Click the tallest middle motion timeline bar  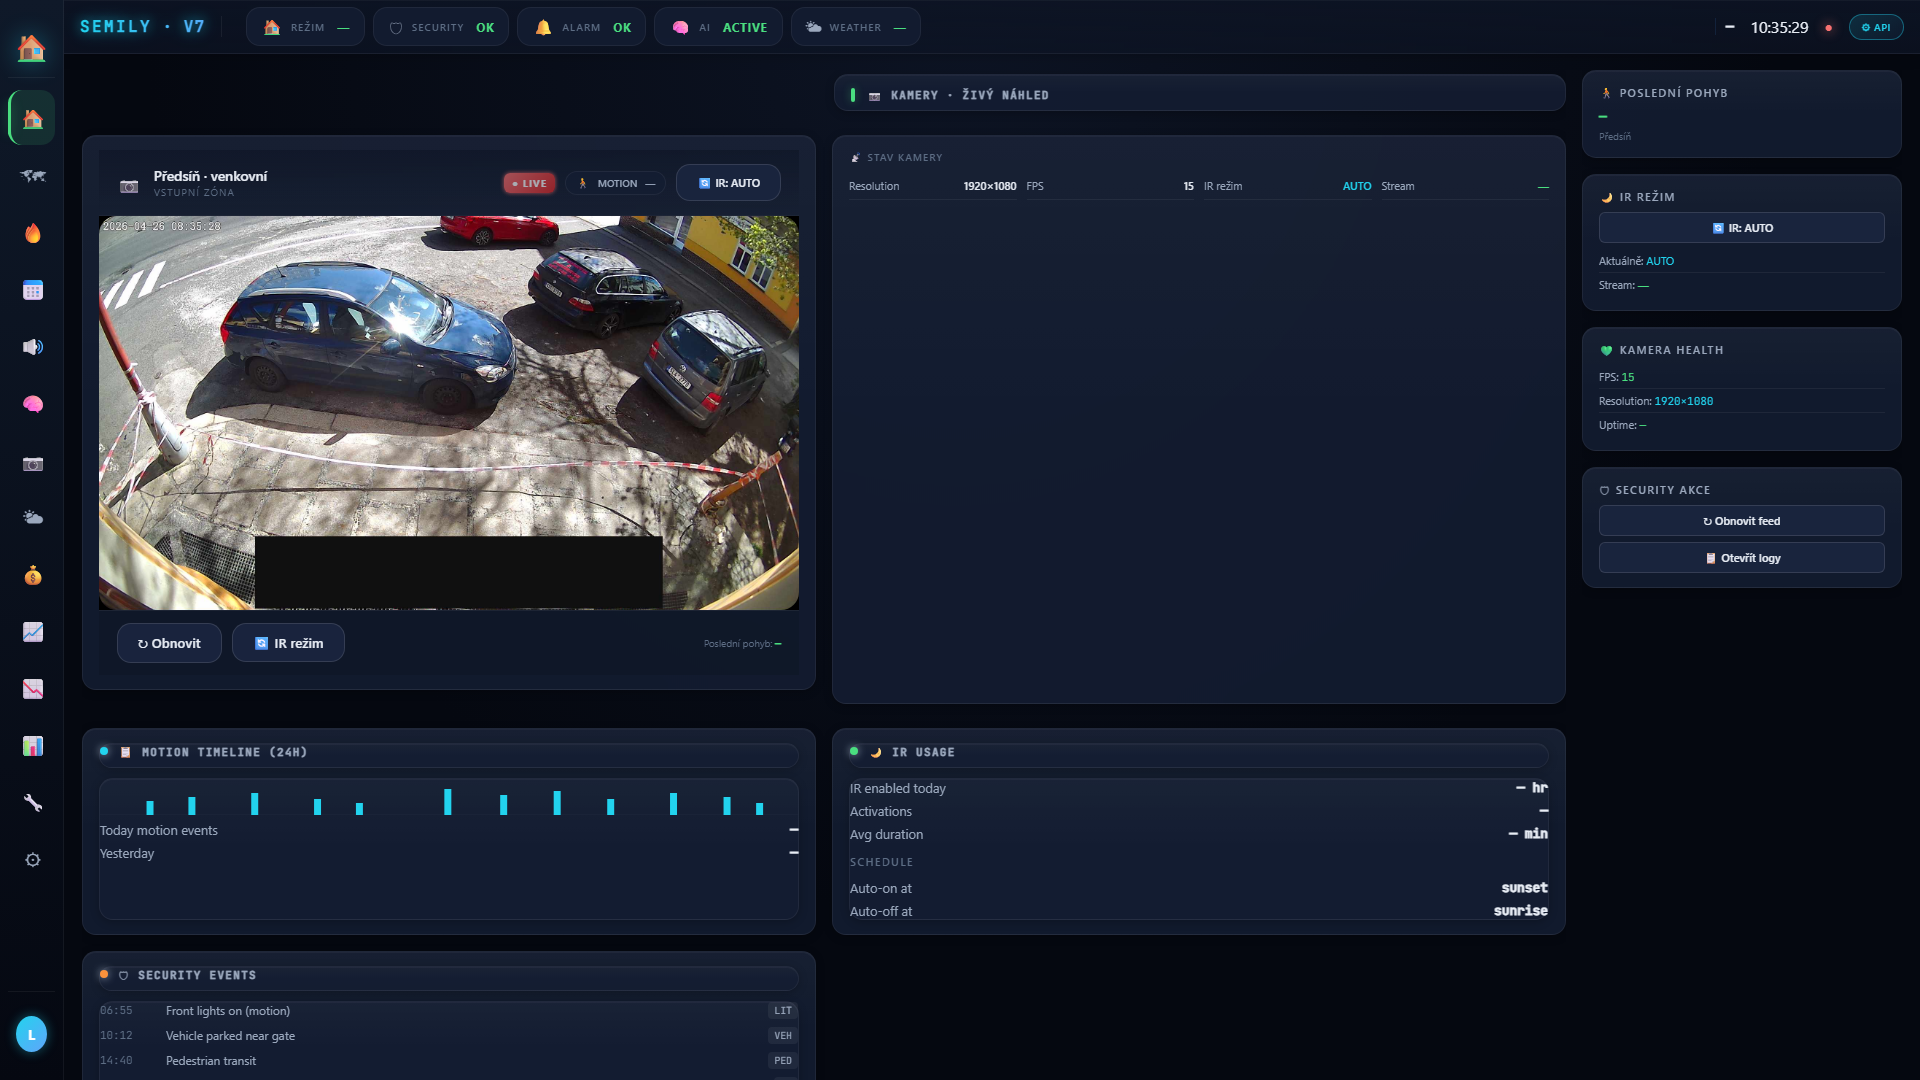448,802
